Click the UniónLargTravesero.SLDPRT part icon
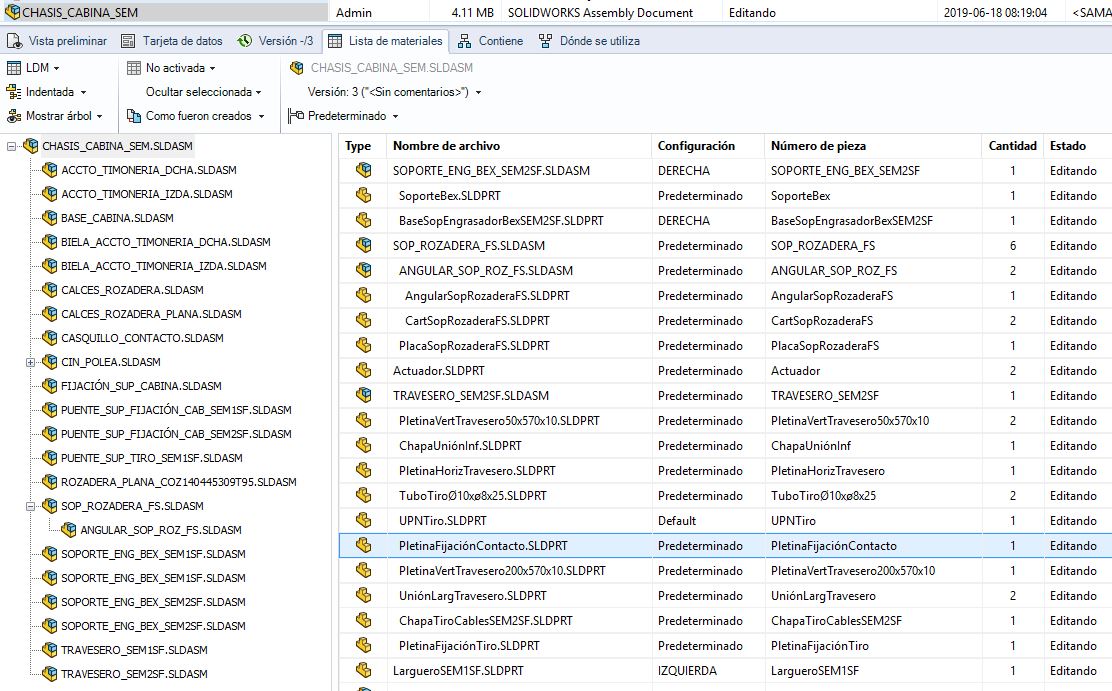The width and height of the screenshot is (1112, 691). tap(364, 595)
